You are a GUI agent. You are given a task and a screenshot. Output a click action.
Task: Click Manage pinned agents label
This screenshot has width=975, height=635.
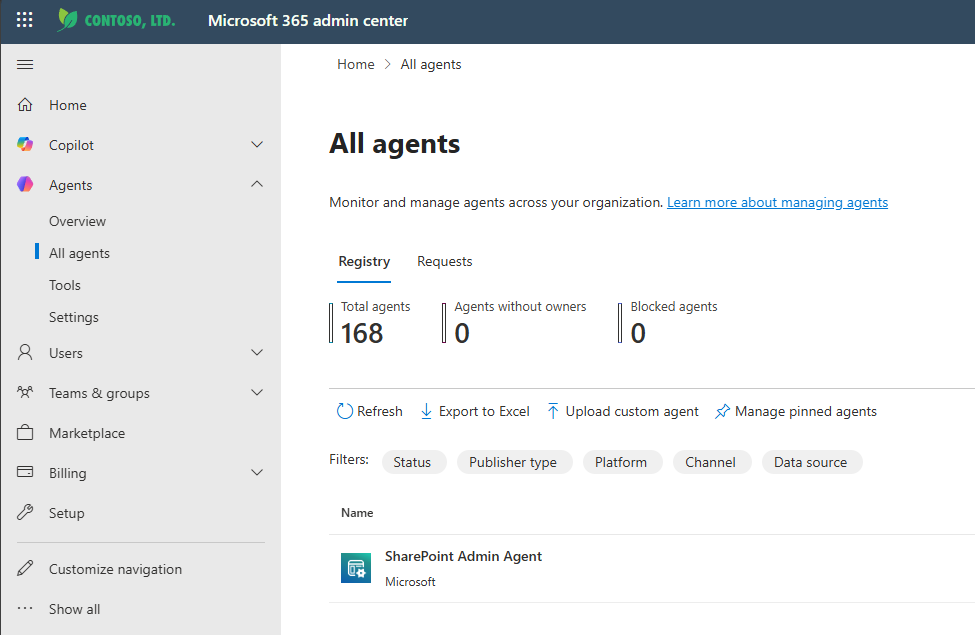(806, 411)
